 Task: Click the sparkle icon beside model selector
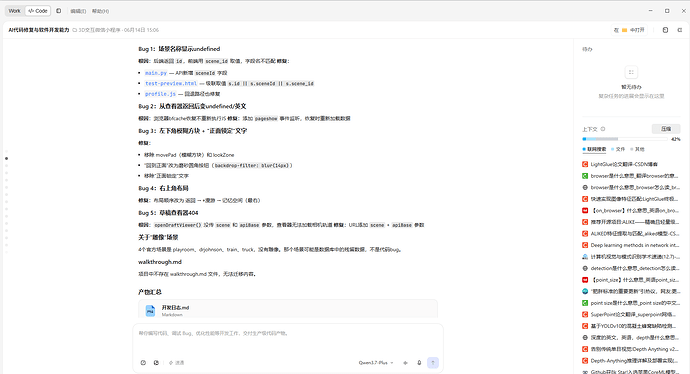(x=405, y=363)
